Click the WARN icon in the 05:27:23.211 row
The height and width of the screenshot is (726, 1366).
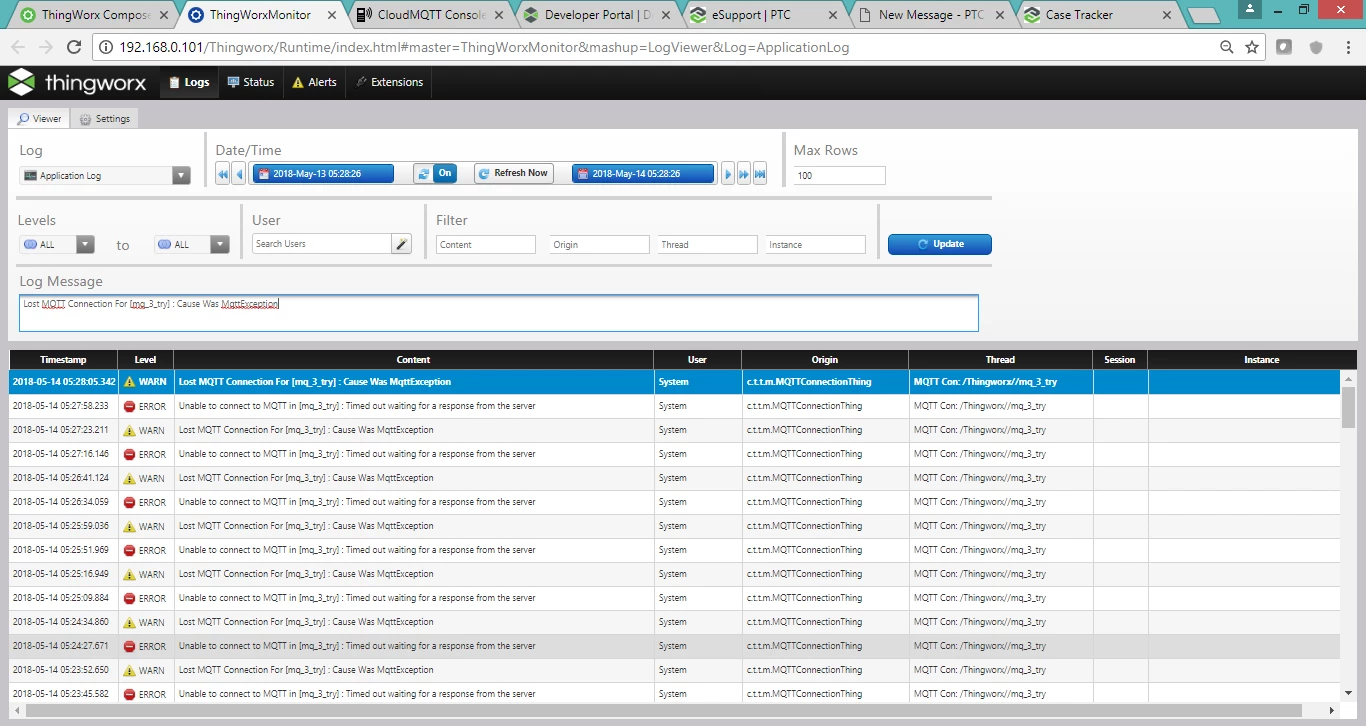click(129, 430)
